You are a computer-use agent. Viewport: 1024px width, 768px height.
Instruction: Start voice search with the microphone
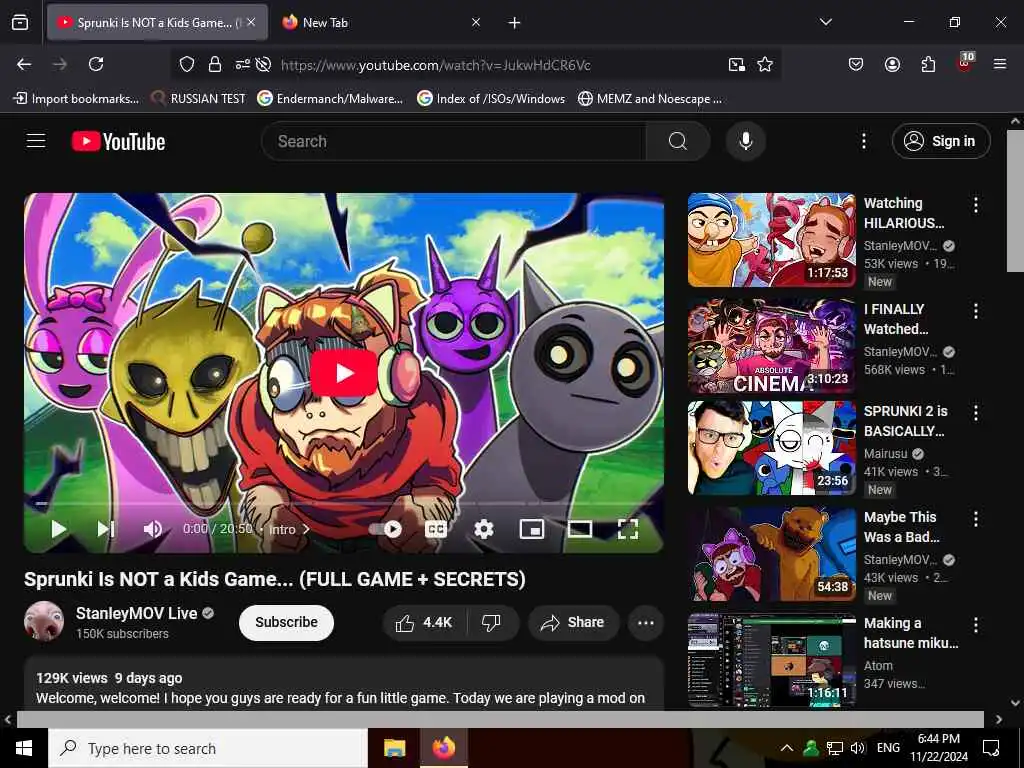coord(746,141)
